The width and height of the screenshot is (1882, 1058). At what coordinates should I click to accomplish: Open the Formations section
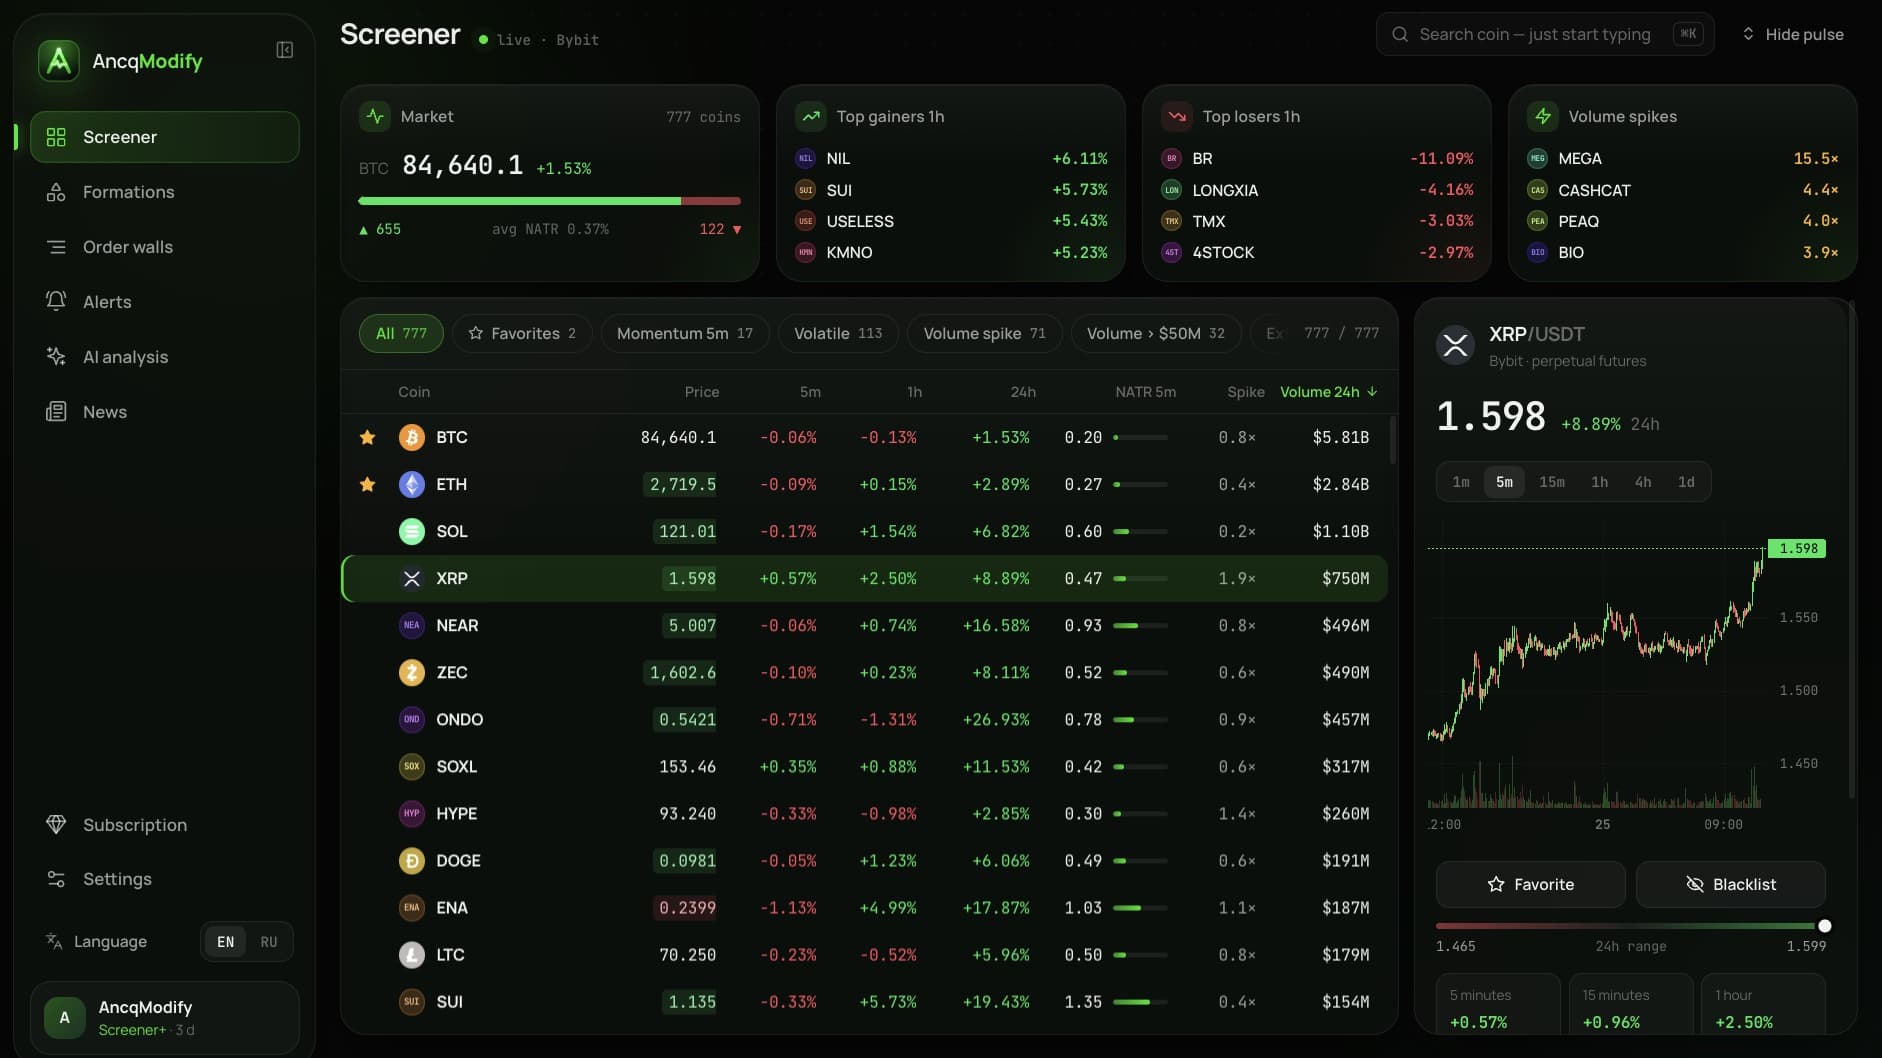[165, 192]
